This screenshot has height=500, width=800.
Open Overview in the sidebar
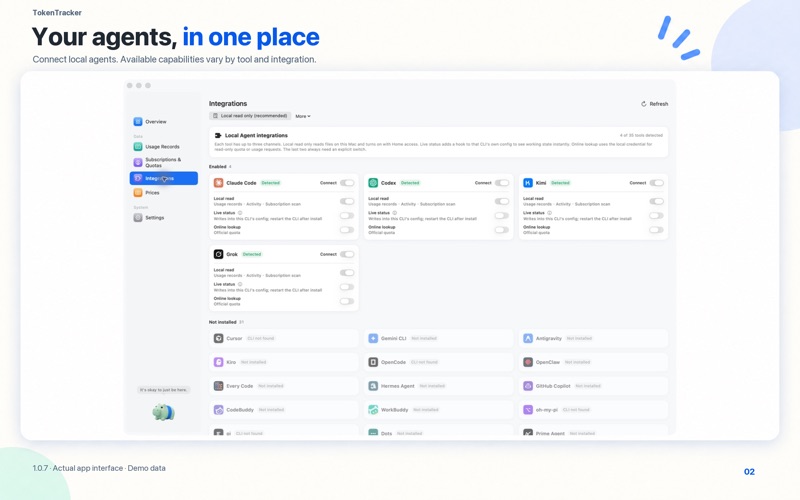164,121
